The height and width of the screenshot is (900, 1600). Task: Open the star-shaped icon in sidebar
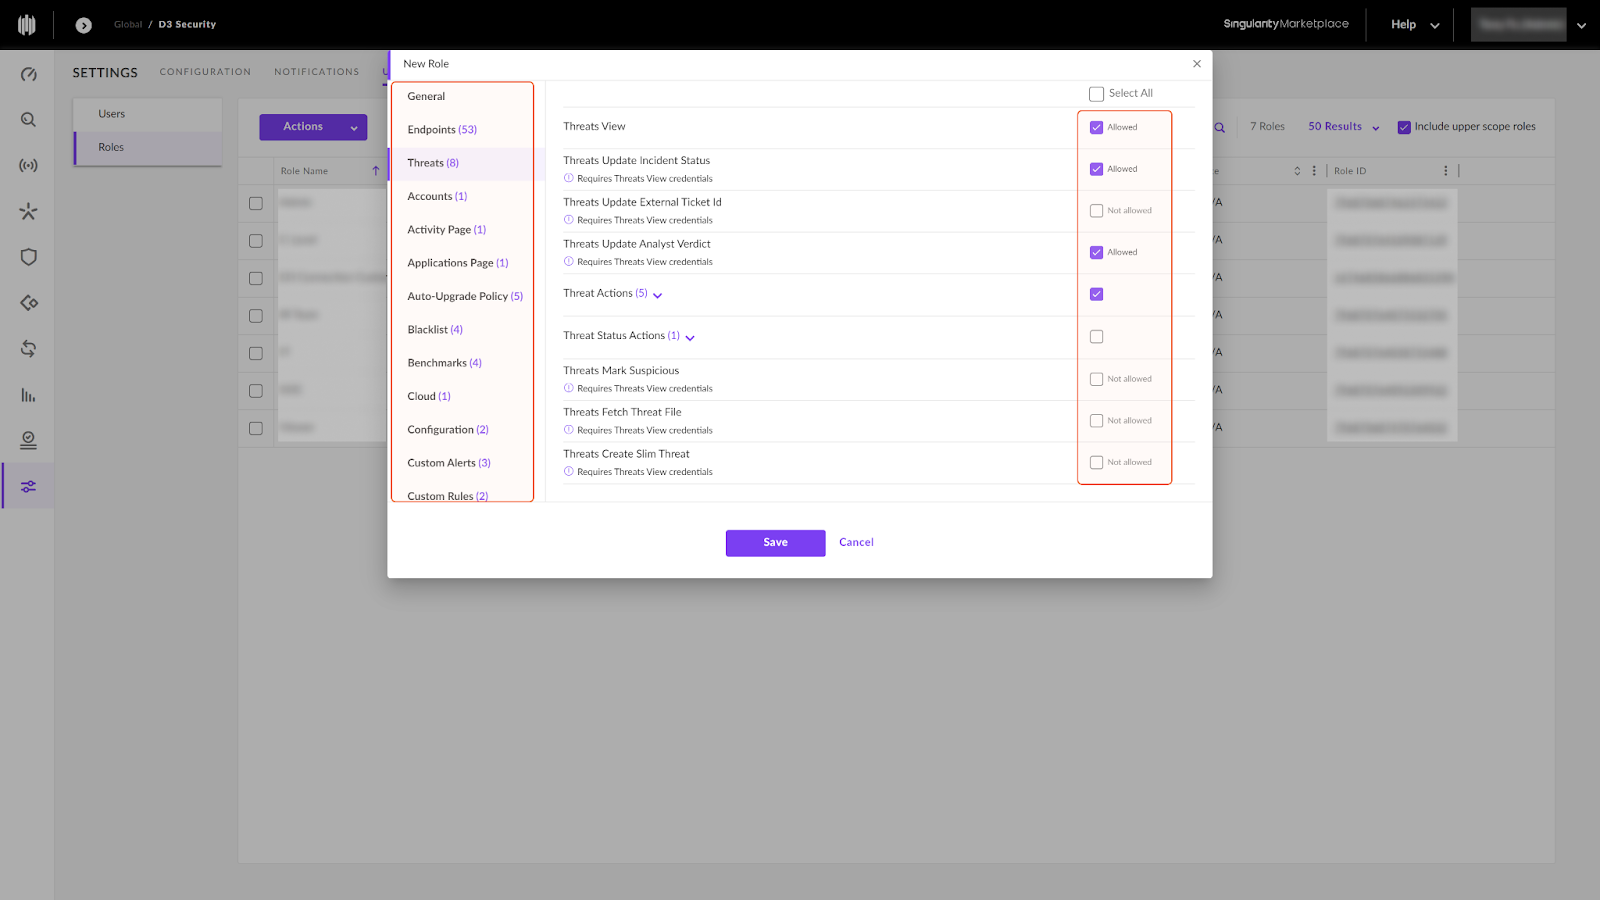28,211
